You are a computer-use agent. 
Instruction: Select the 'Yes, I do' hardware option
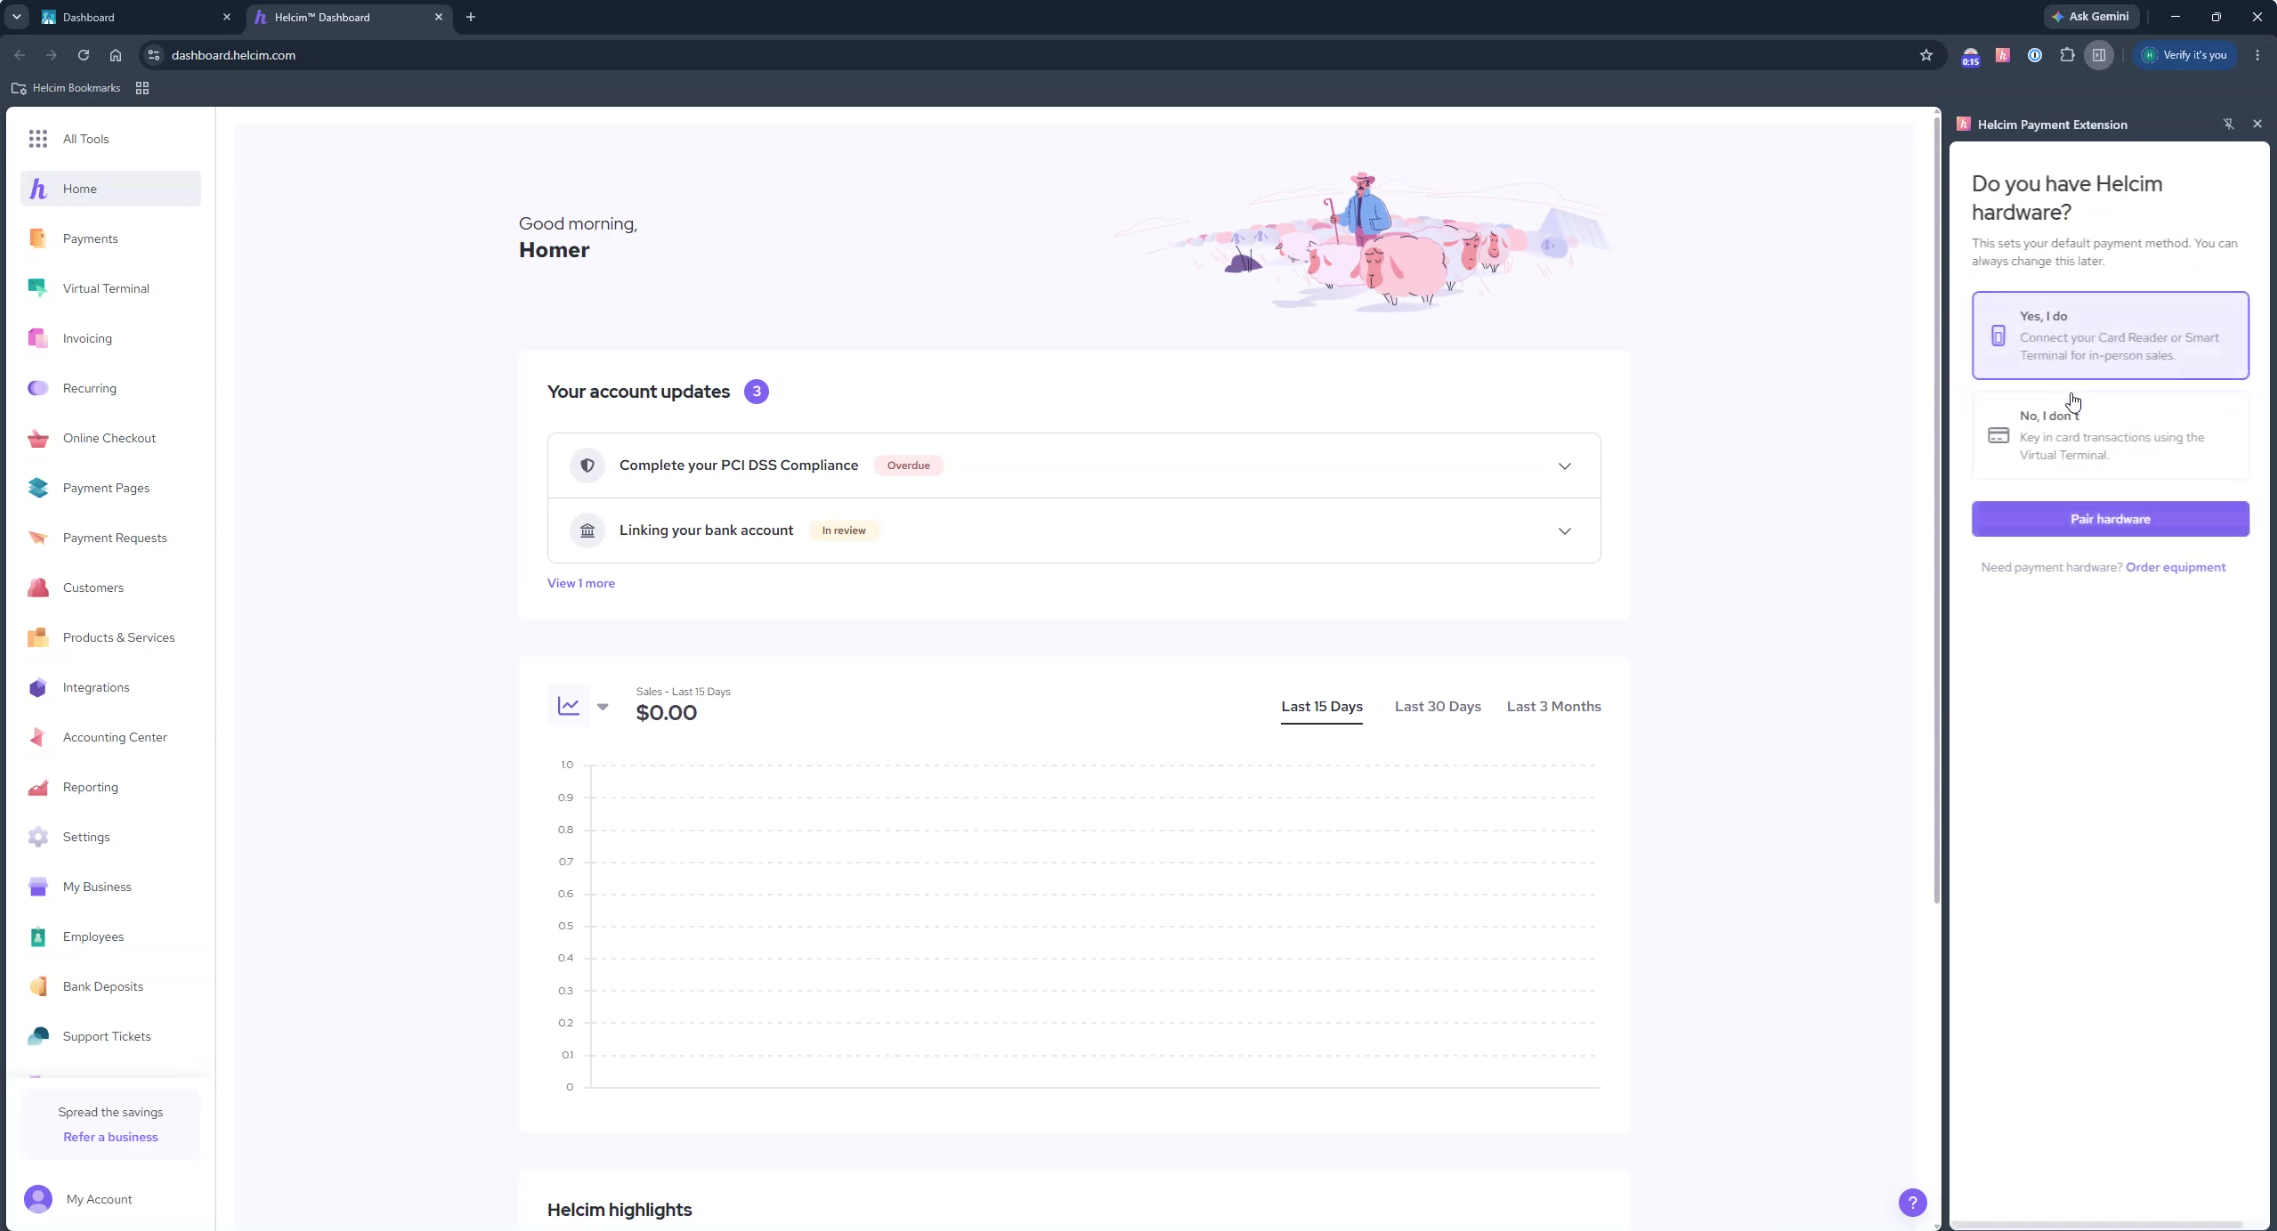[x=2110, y=335]
